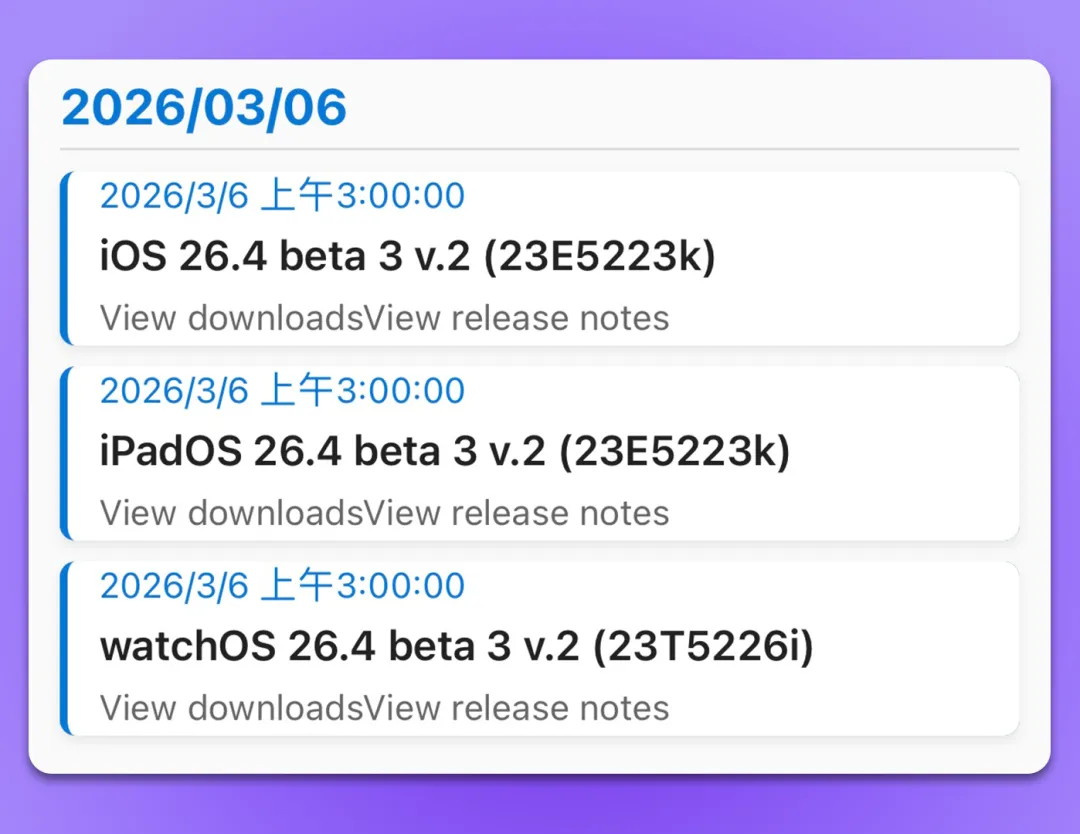Open release notes for iOS 26.4 beta 3
Screen dimensions: 1080x834
pyautogui.click(x=516, y=318)
